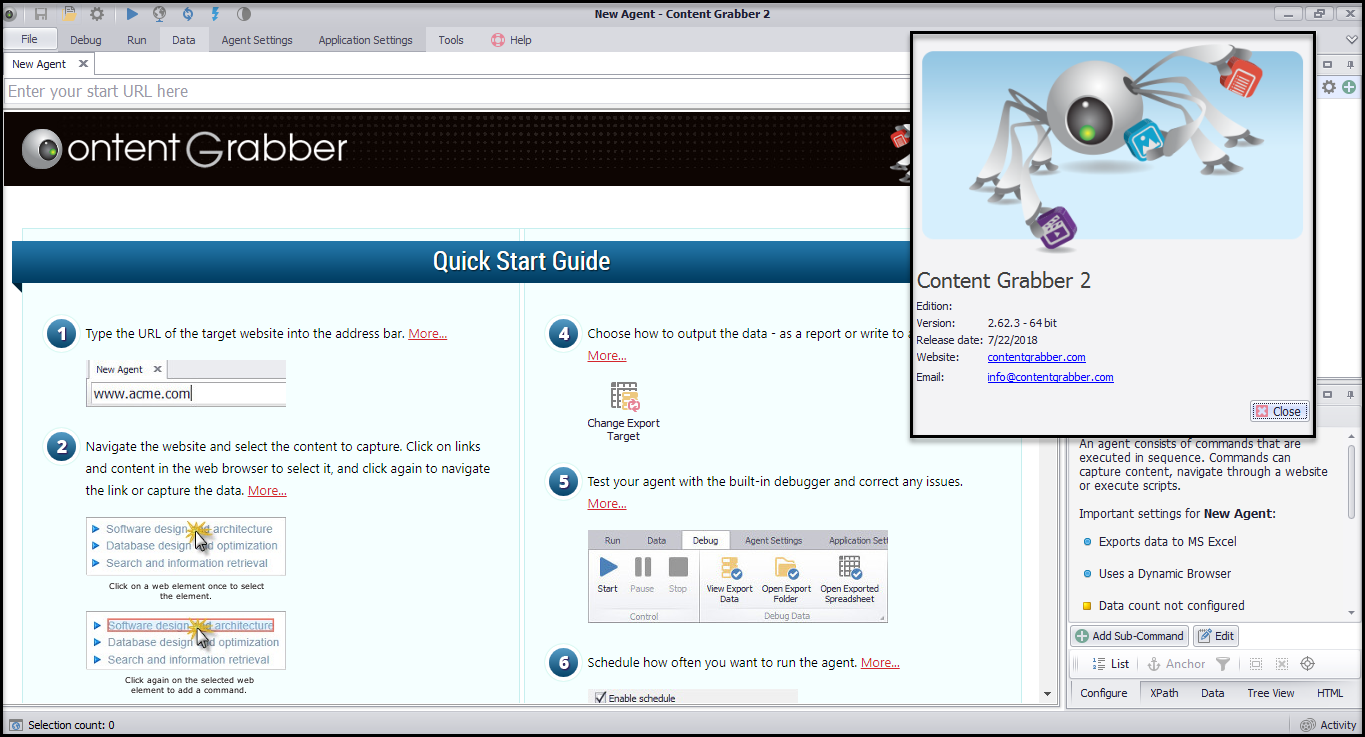The width and height of the screenshot is (1365, 737).
Task: Close the About Content Grabber 2 dialog
Action: click(x=1278, y=411)
